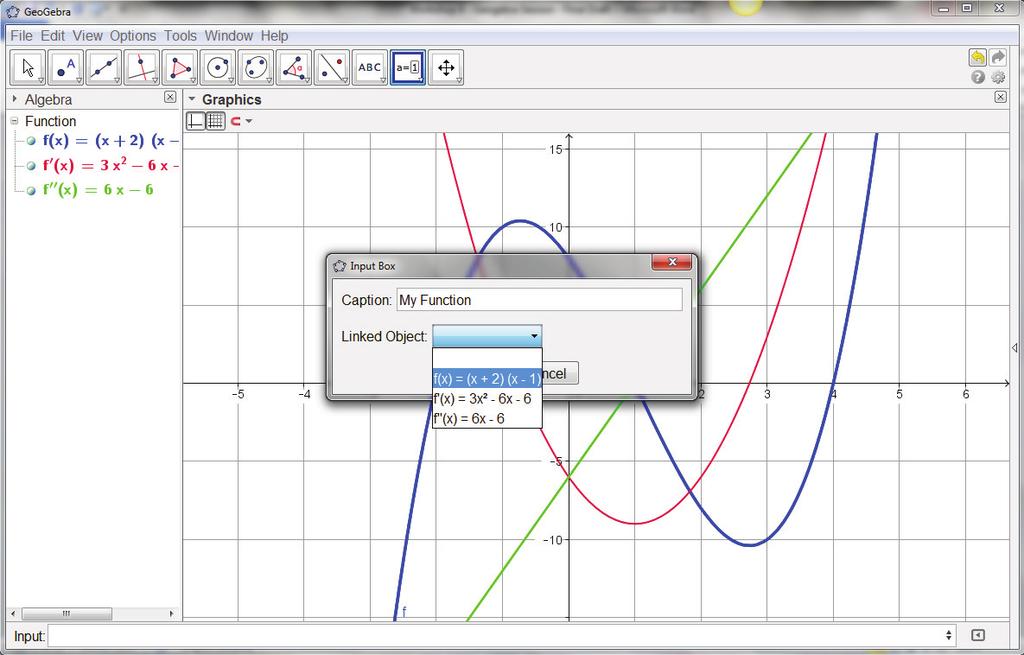
Task: Select f'(x) = 3x² - 6x row
Action: pos(110,166)
